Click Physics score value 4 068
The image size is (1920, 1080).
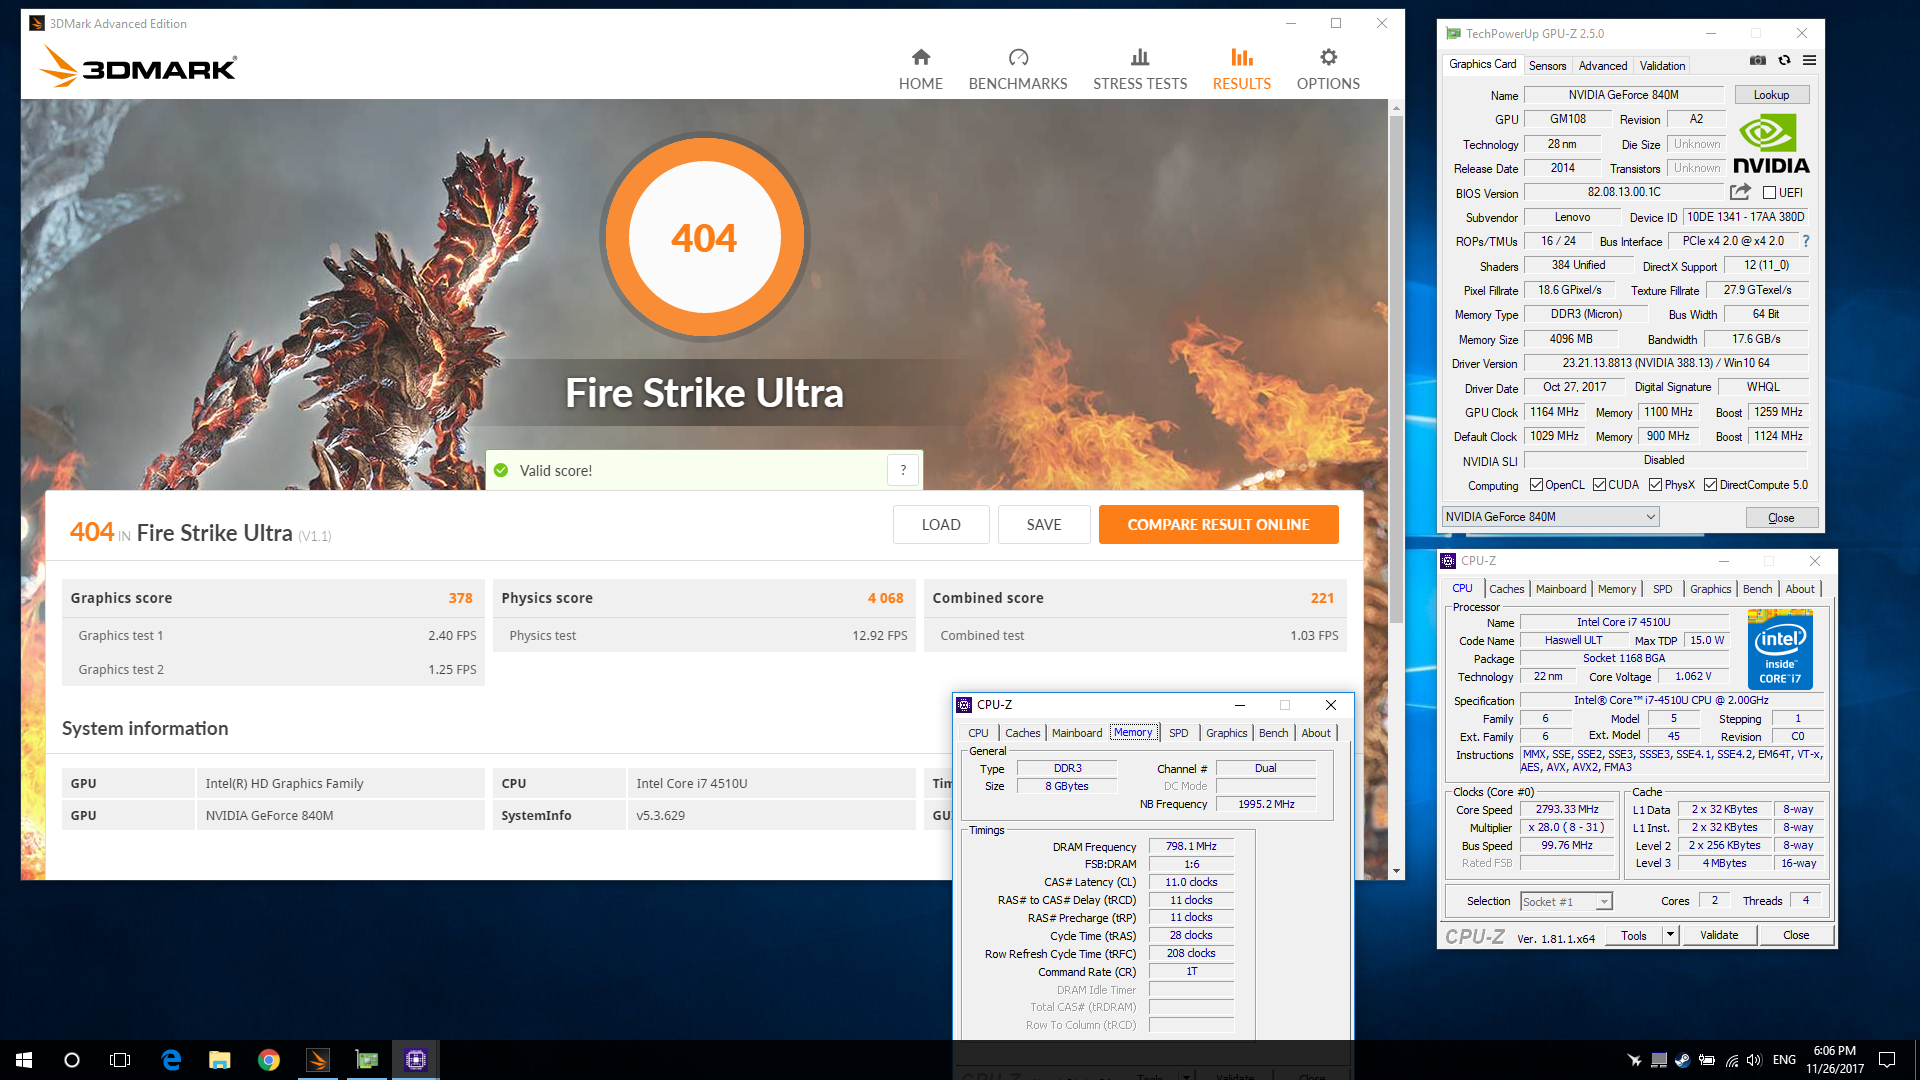(x=885, y=598)
